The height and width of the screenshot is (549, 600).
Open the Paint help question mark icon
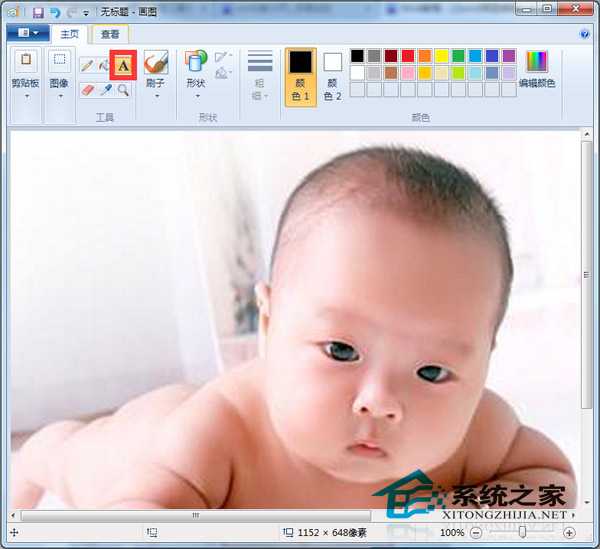pos(584,34)
